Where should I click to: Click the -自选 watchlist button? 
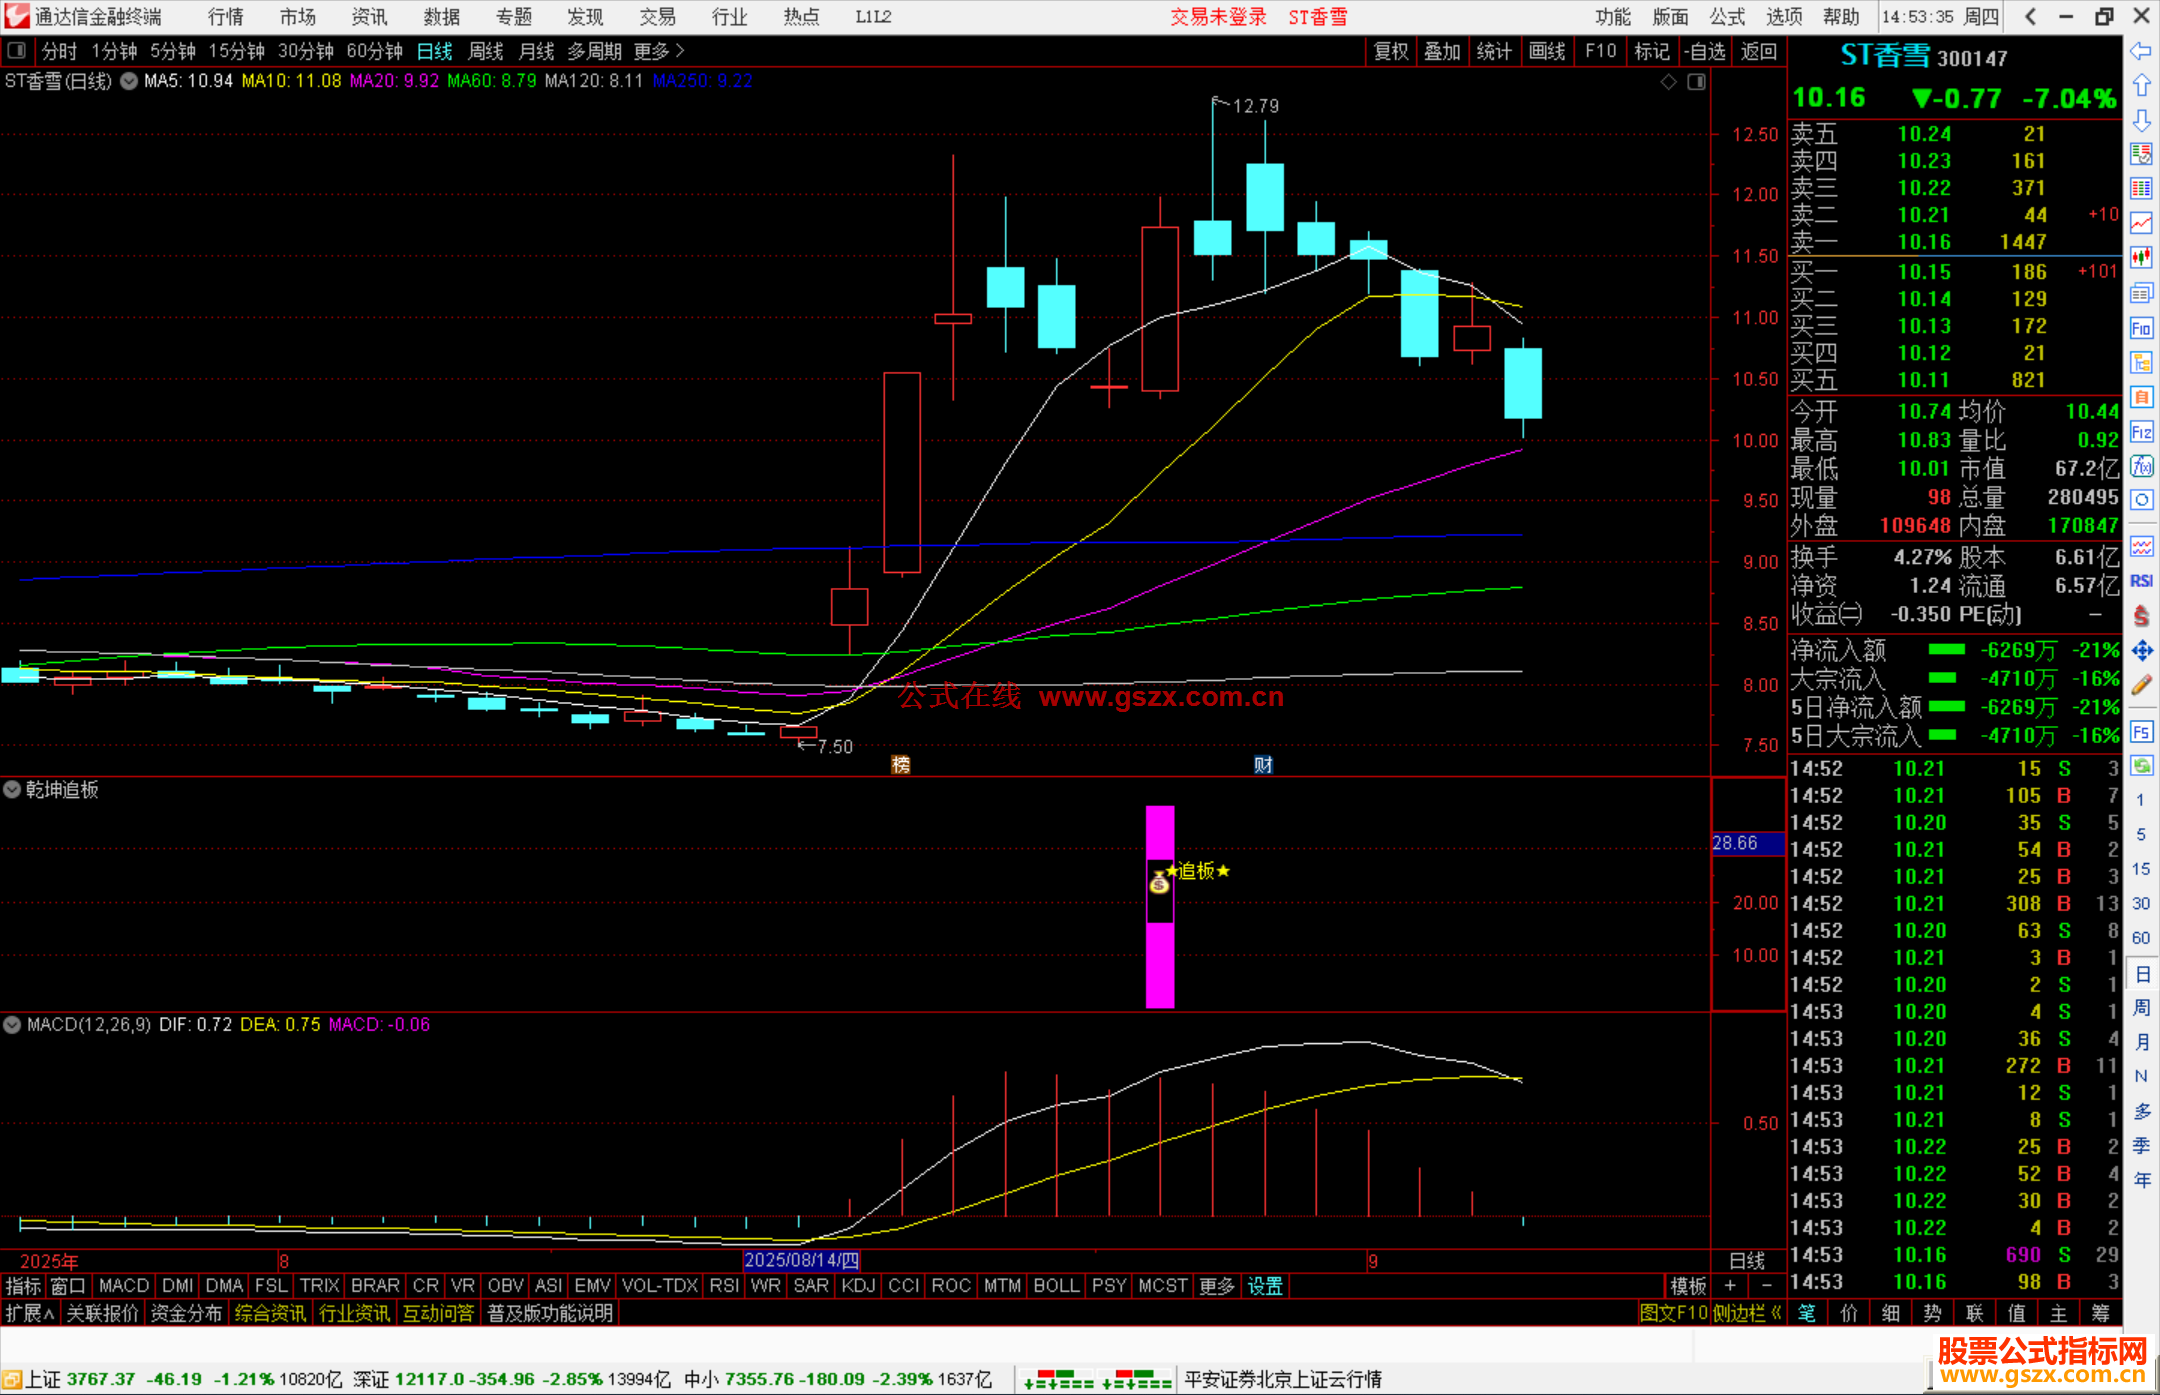click(1704, 51)
